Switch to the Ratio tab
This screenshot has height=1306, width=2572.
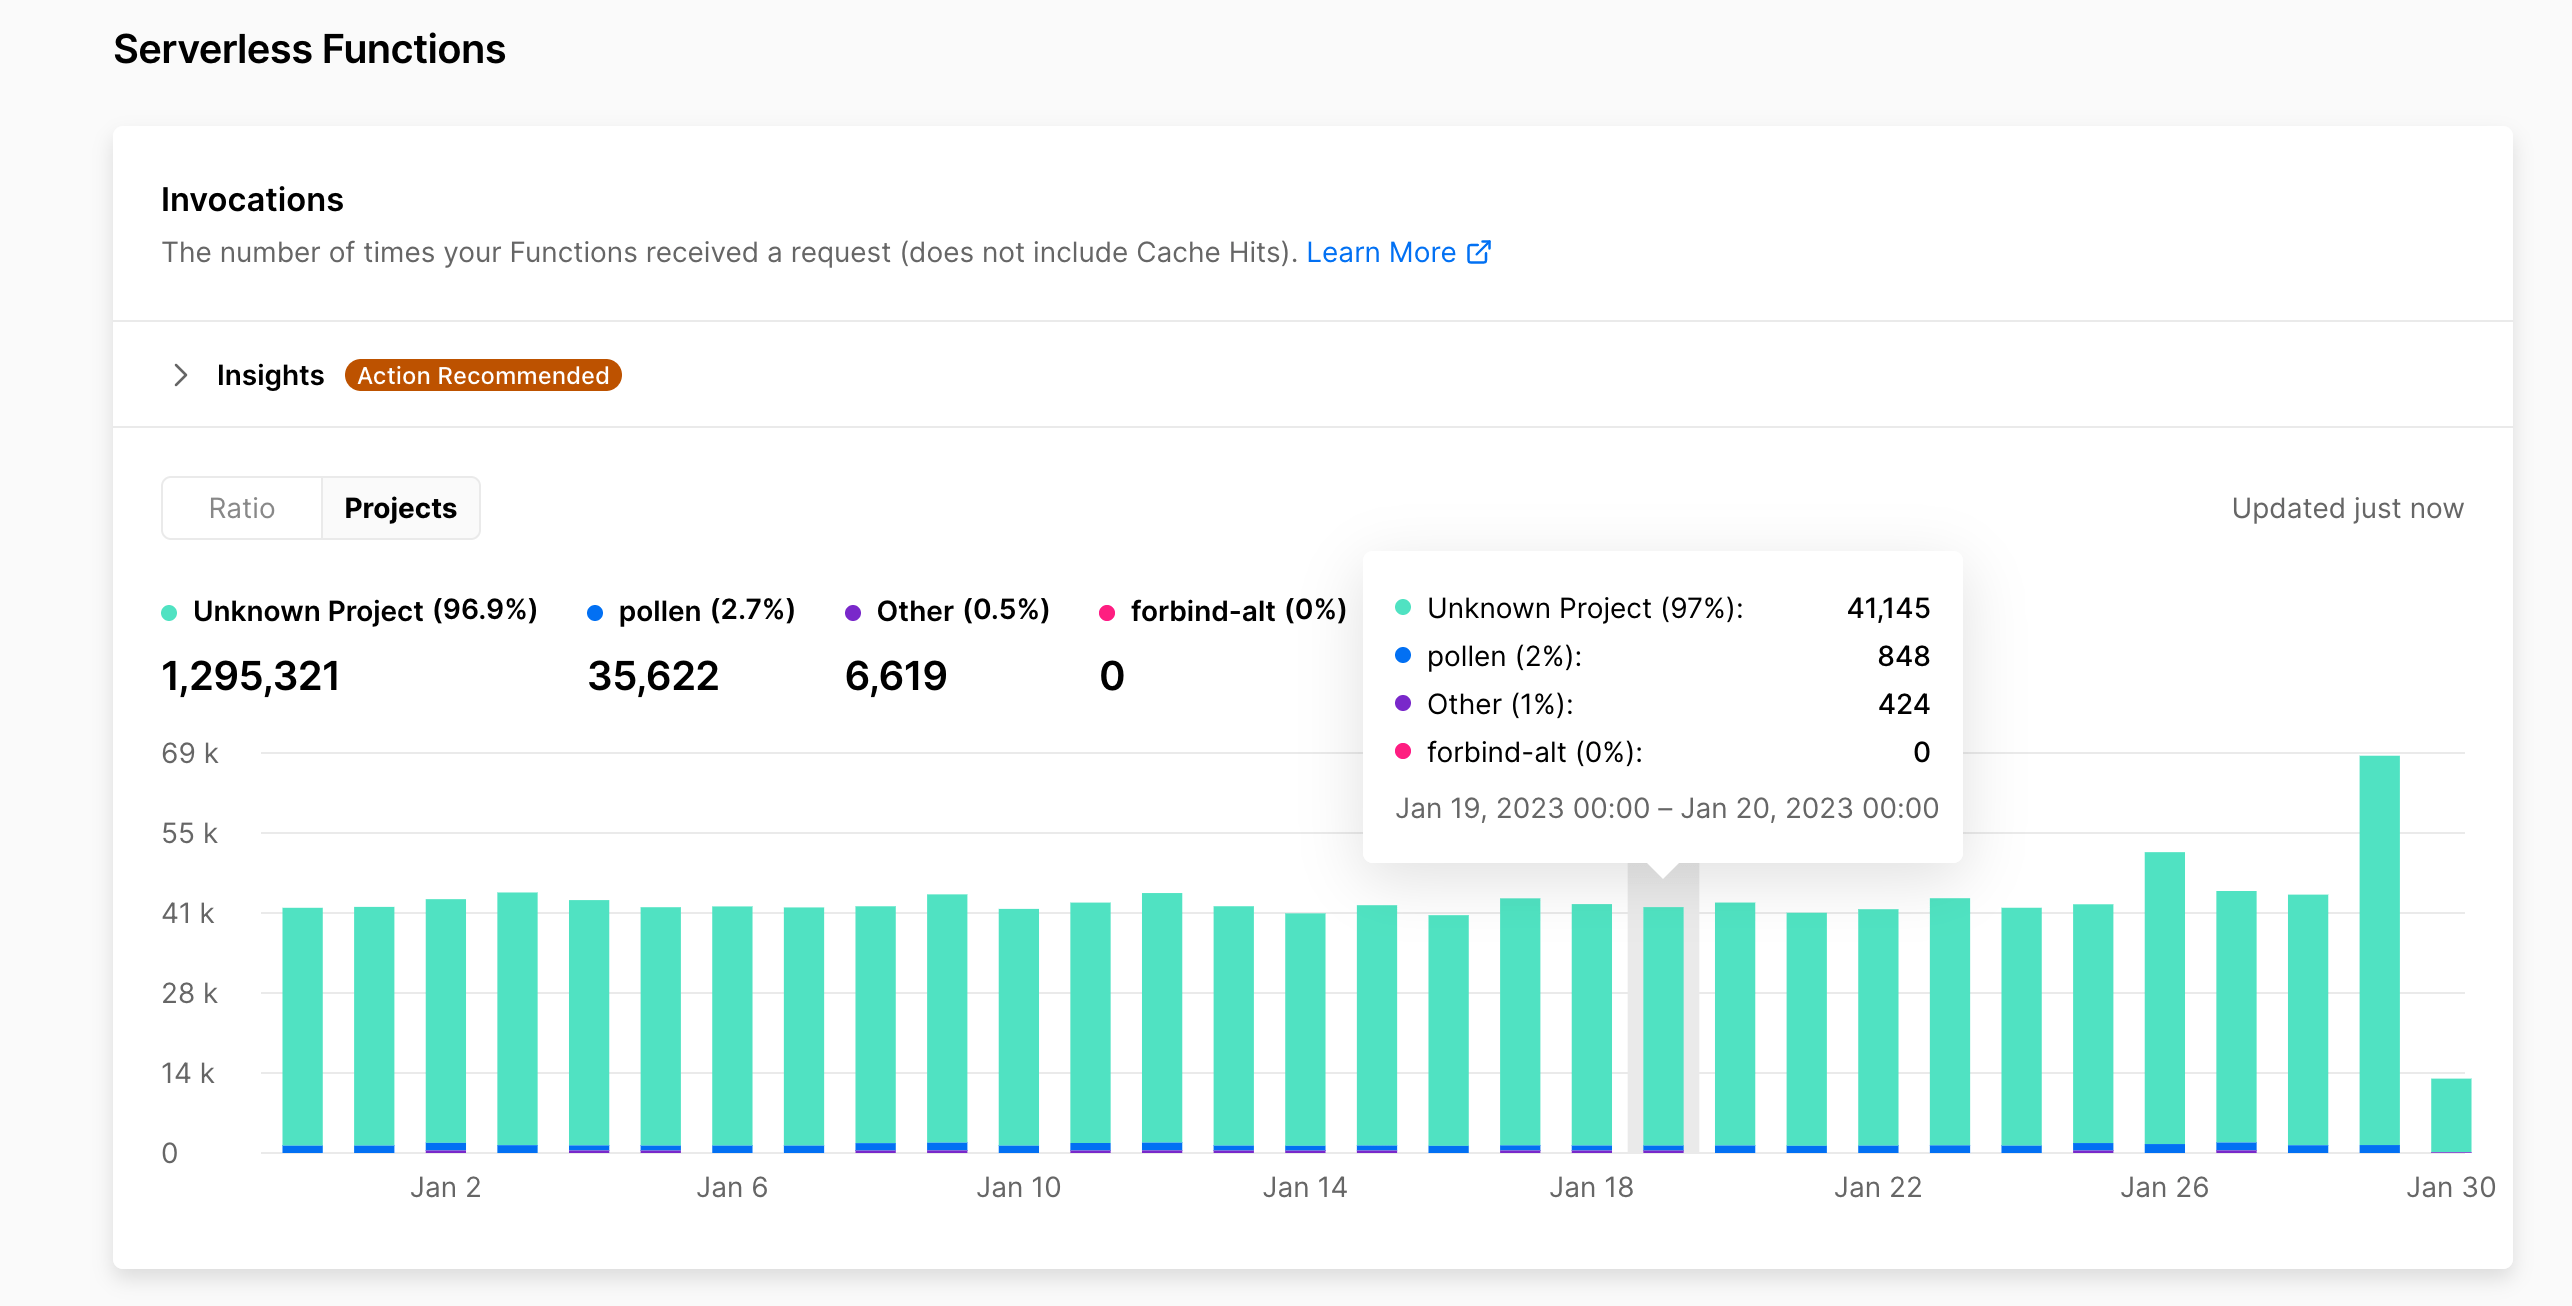pyautogui.click(x=242, y=508)
